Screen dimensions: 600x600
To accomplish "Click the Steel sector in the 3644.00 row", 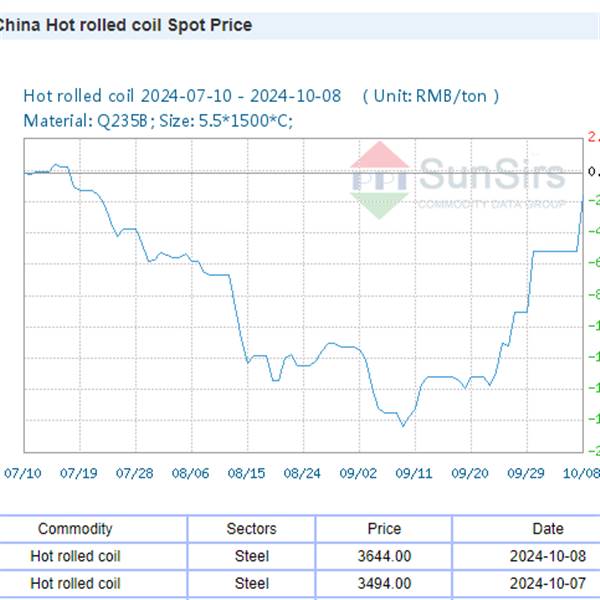I will click(x=251, y=556).
